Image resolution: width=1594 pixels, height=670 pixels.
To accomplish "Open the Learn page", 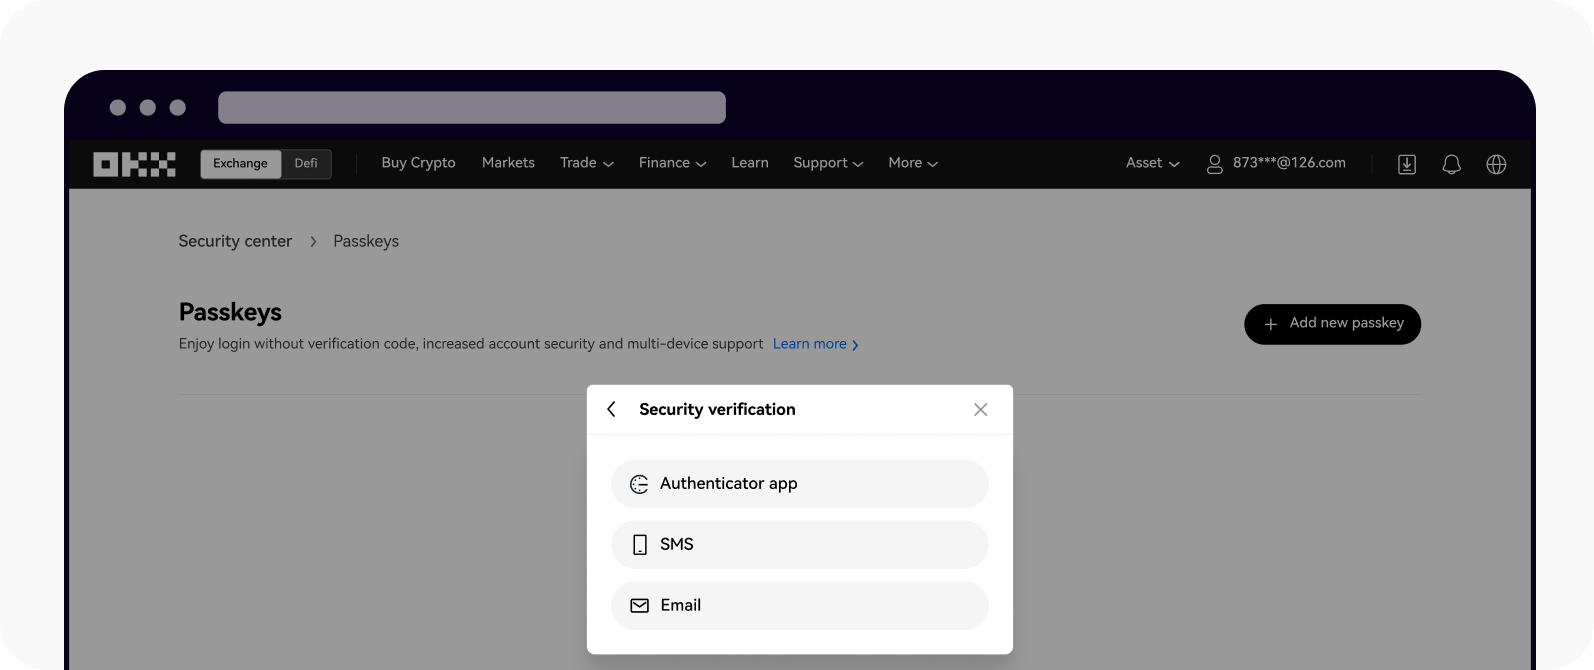I will point(750,163).
